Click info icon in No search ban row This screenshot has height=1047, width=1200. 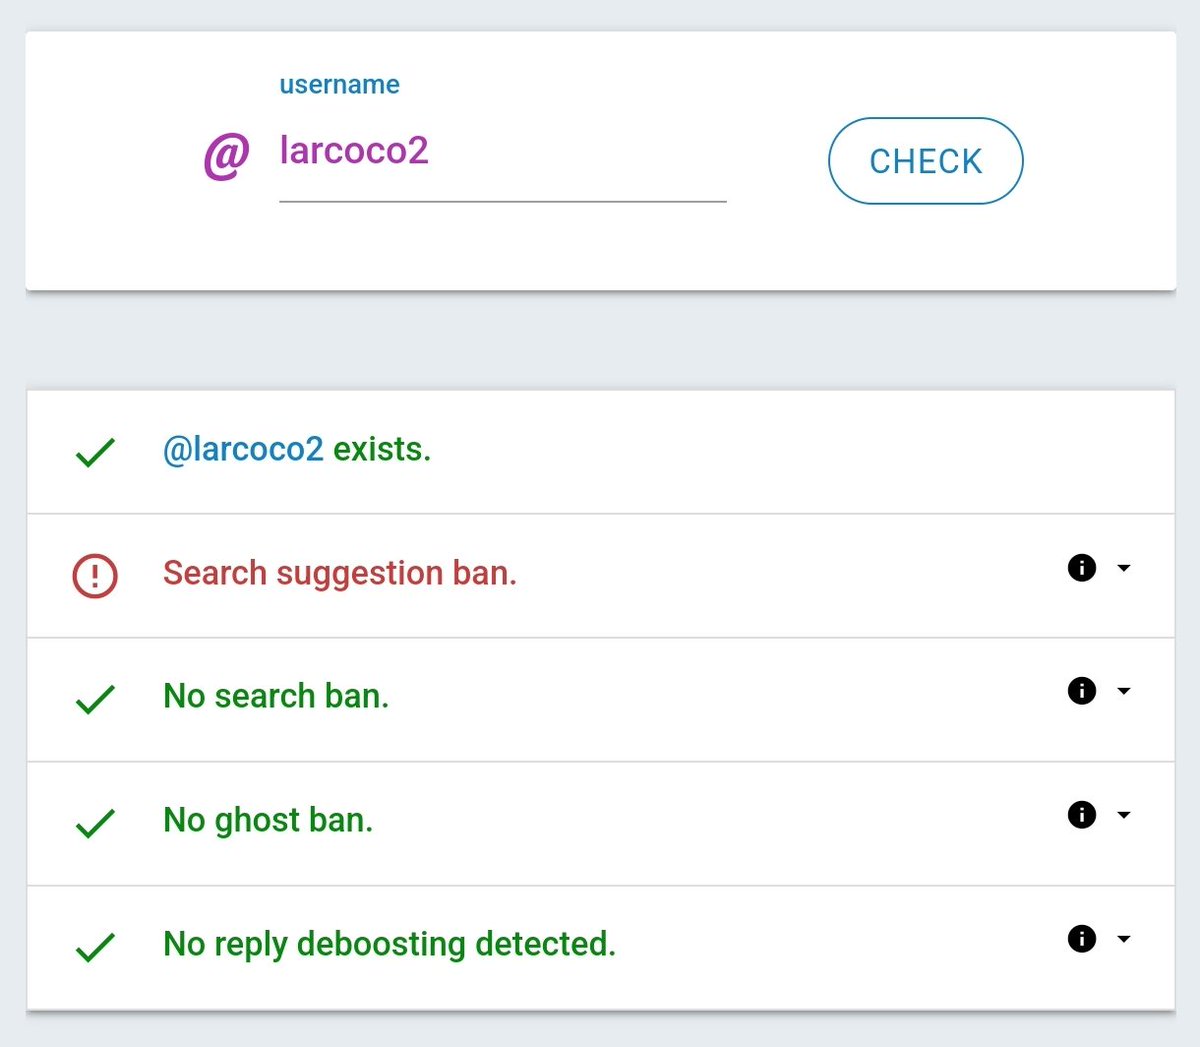coord(1082,691)
